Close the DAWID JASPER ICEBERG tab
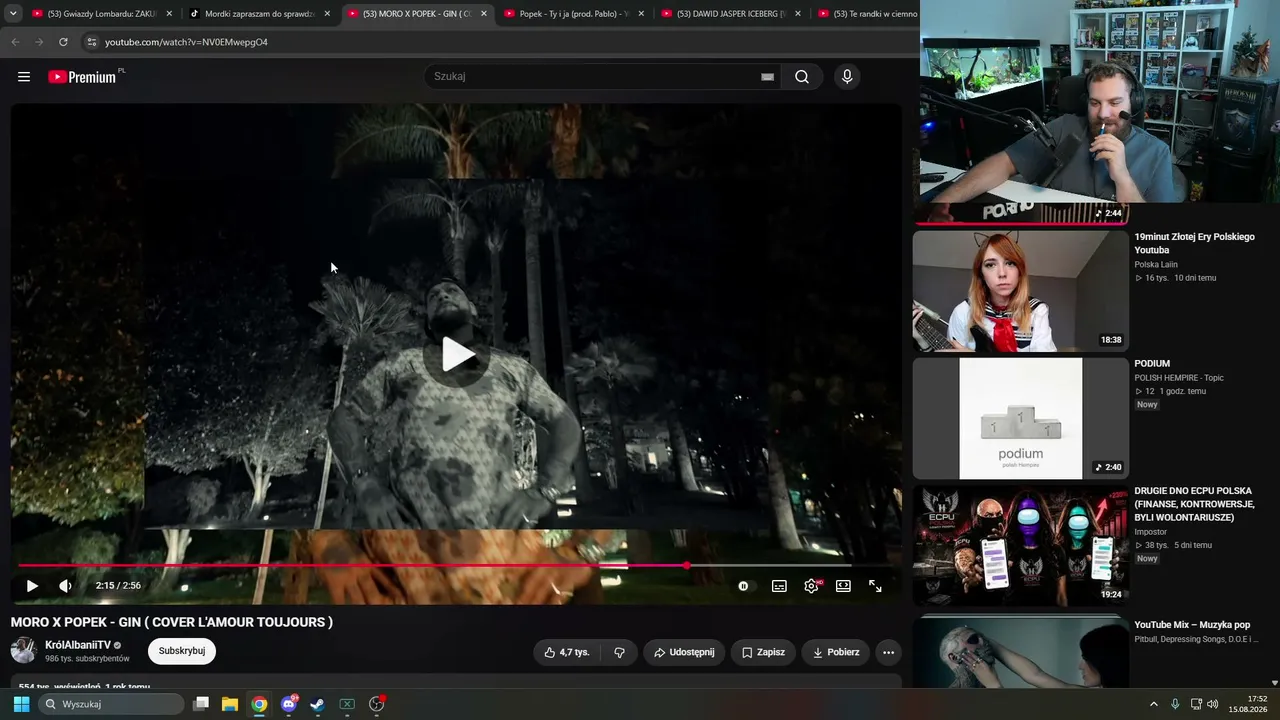 coord(798,14)
